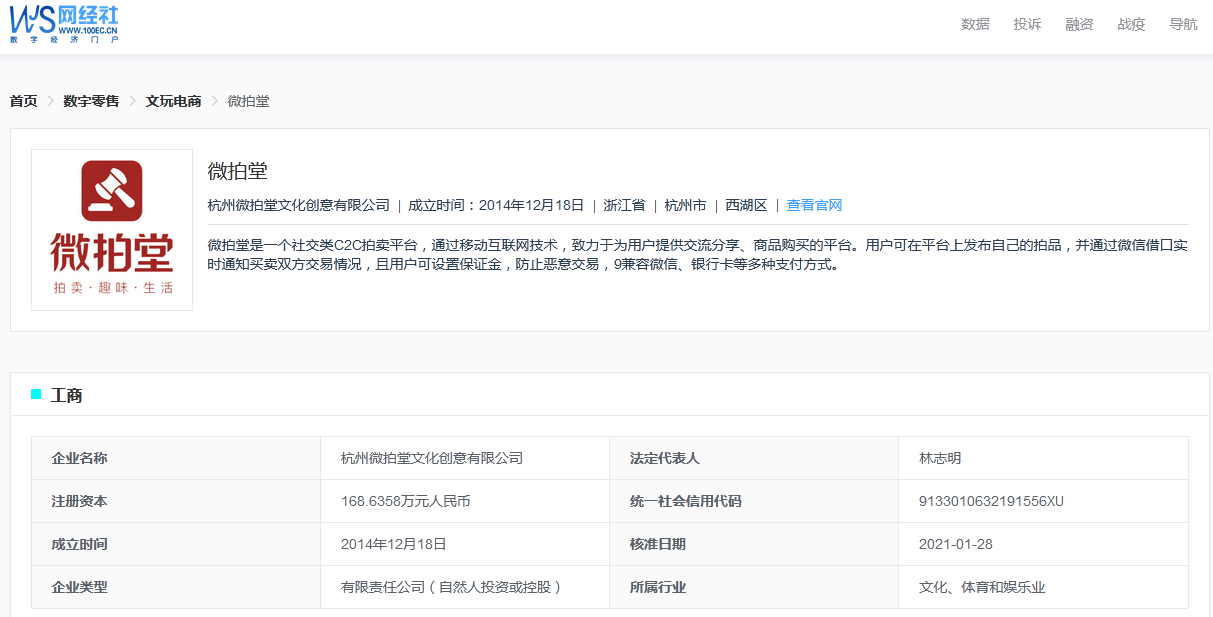This screenshot has width=1213, height=617.
Task: Select the 注册资本 table label
Action: [x=80, y=501]
